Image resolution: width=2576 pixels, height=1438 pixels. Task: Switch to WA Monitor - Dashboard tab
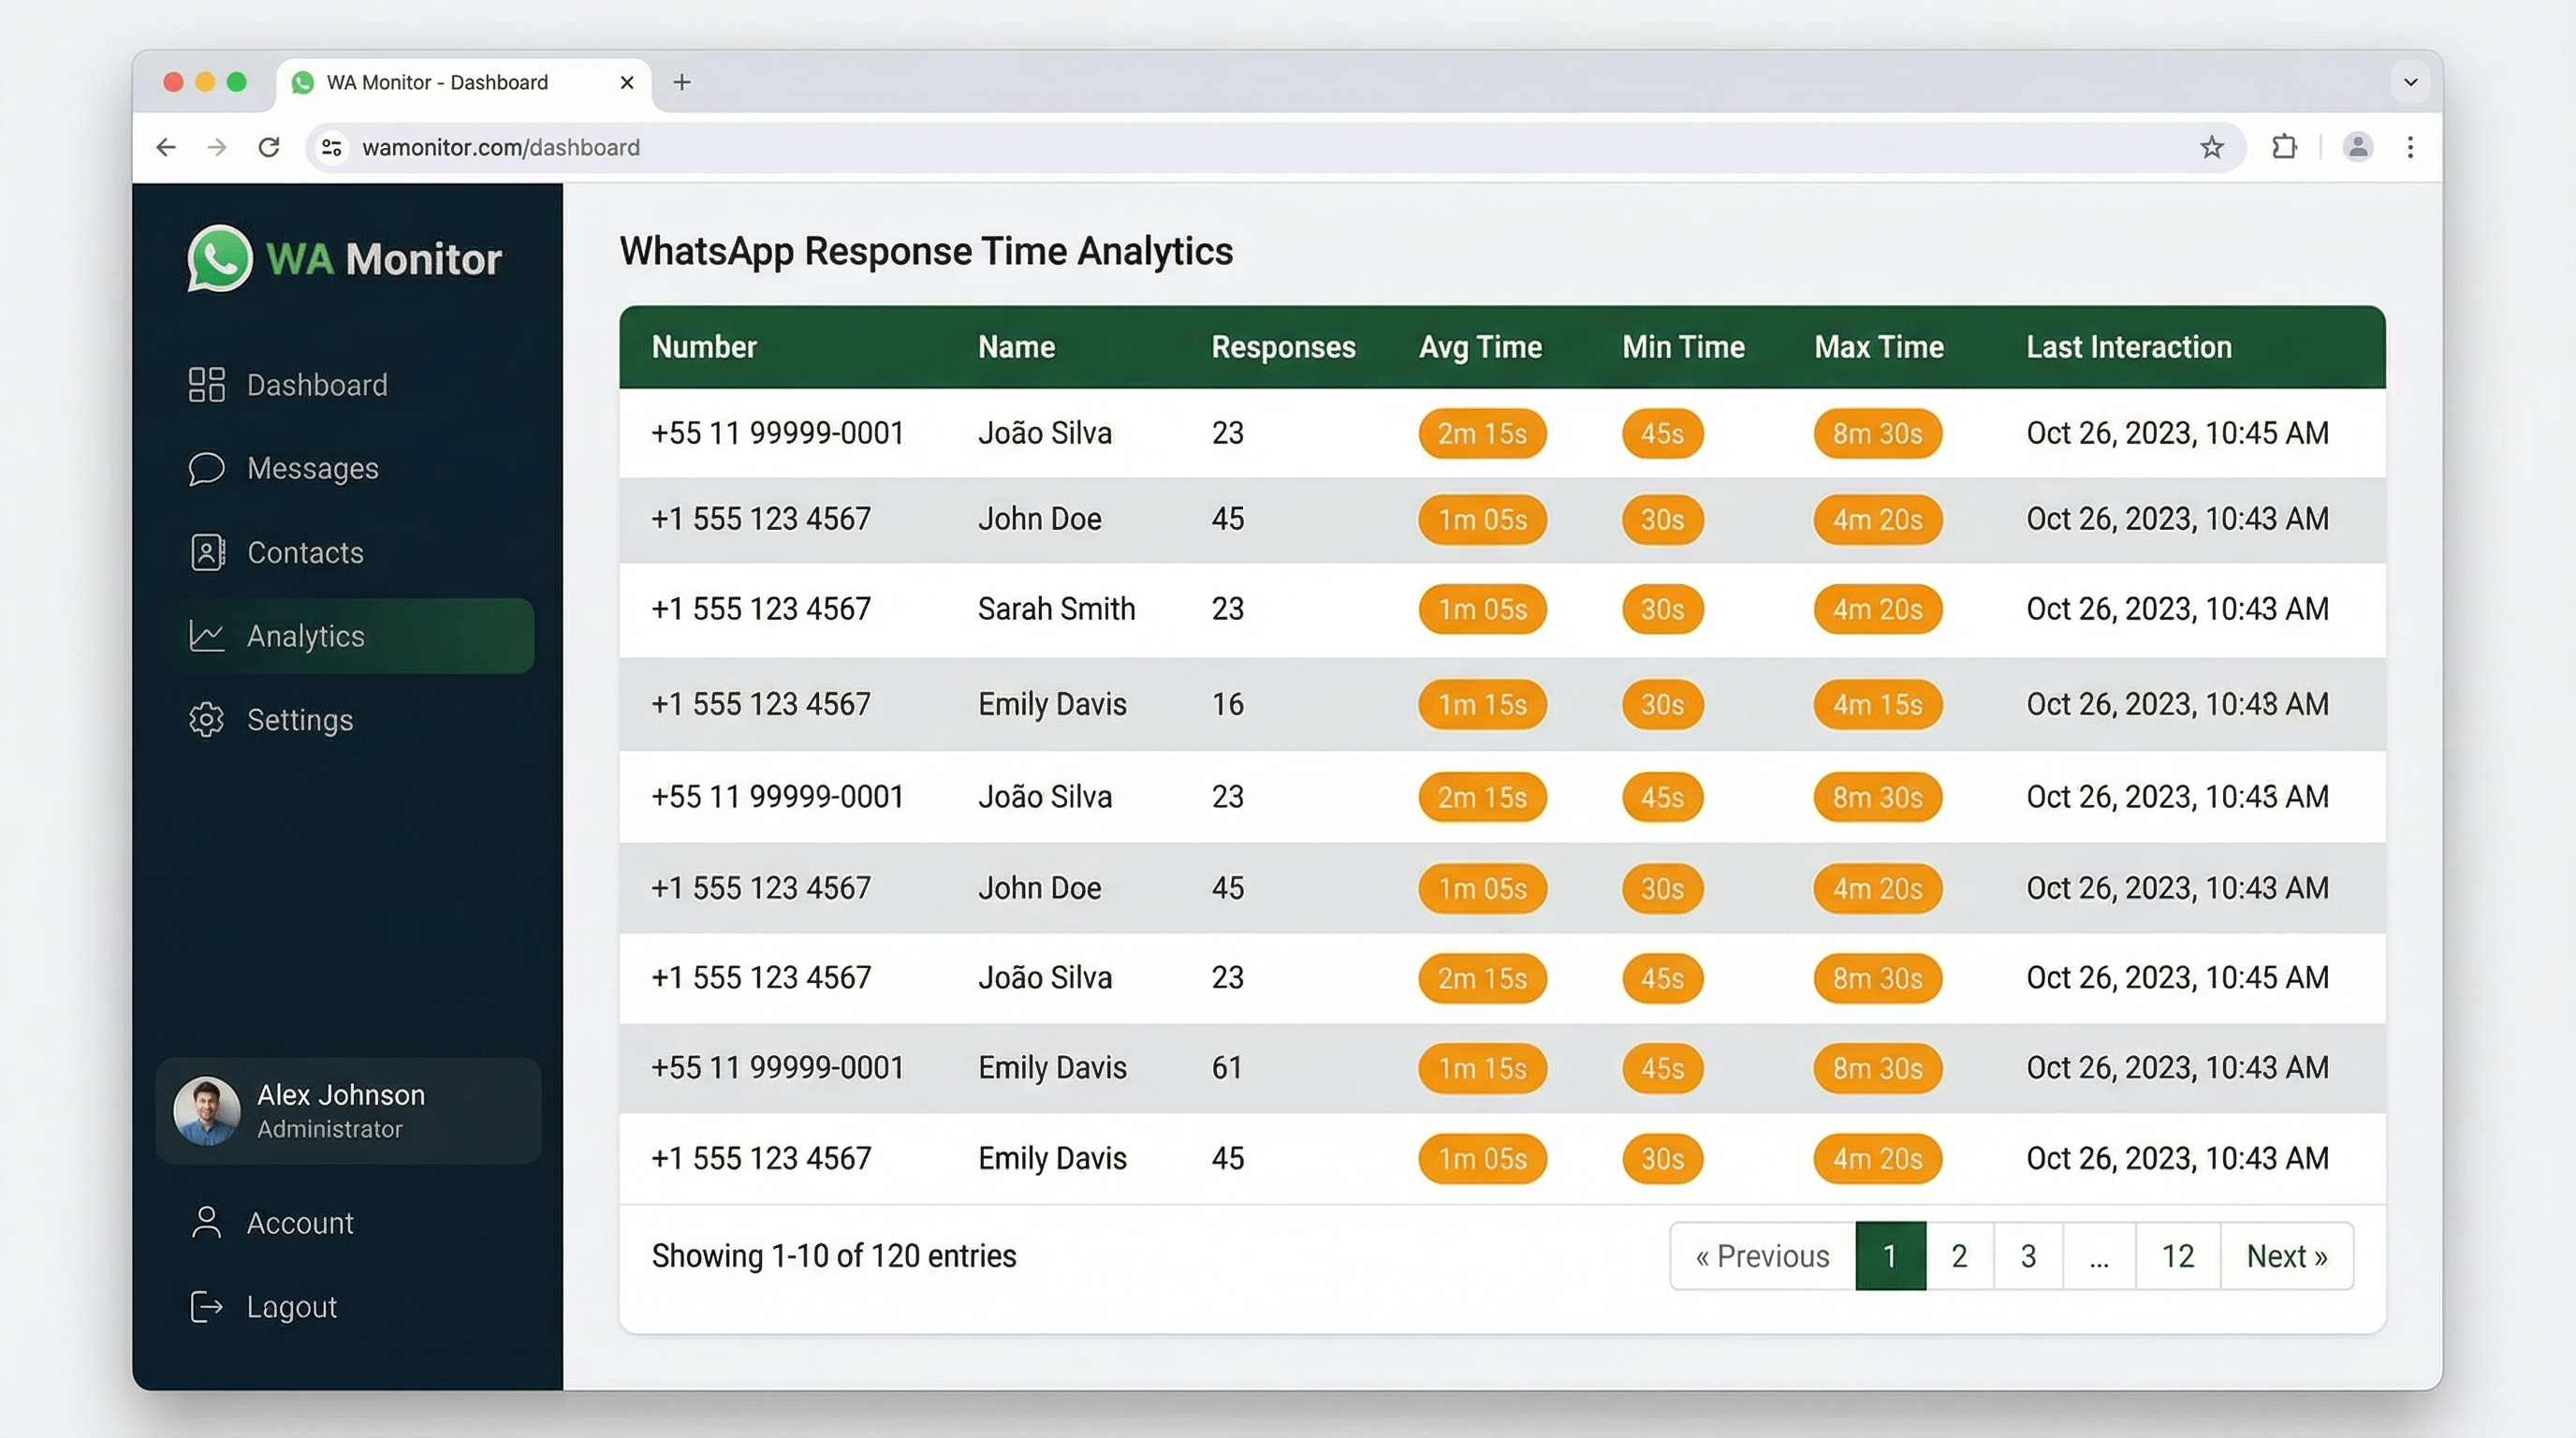[x=437, y=82]
